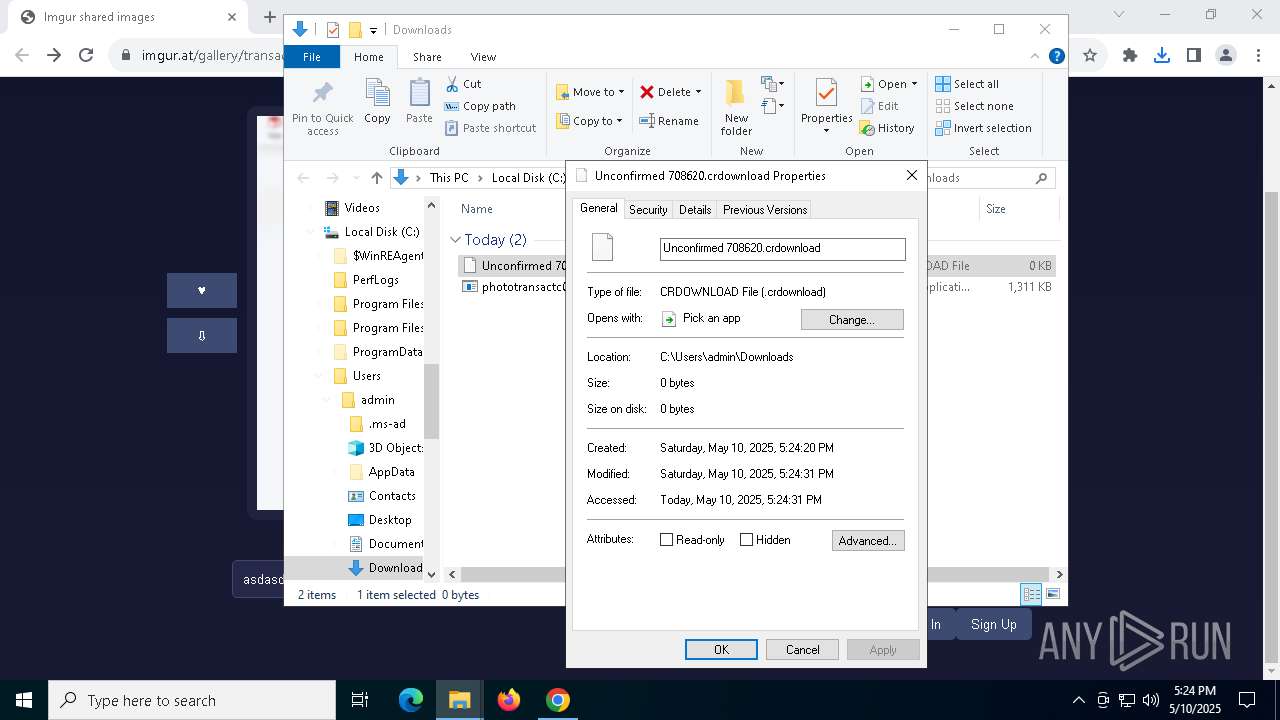Image resolution: width=1280 pixels, height=720 pixels.
Task: Collapse the Today (2) group
Action: (456, 240)
